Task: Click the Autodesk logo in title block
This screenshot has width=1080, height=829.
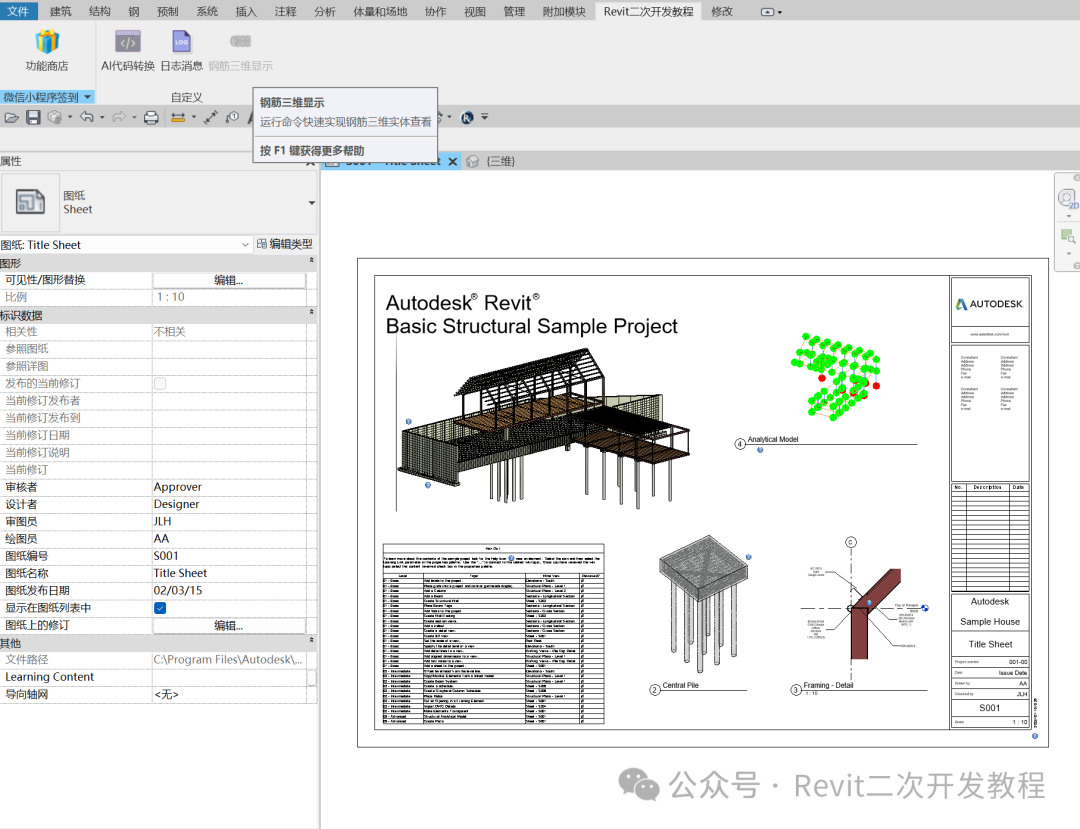Action: 990,304
